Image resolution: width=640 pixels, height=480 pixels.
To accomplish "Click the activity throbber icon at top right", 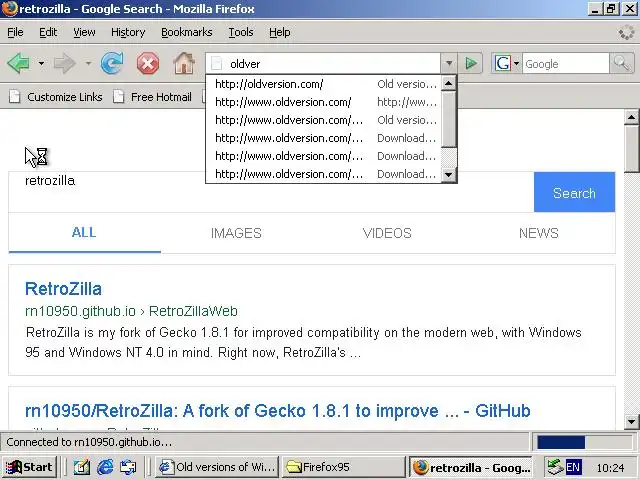I will [626, 32].
